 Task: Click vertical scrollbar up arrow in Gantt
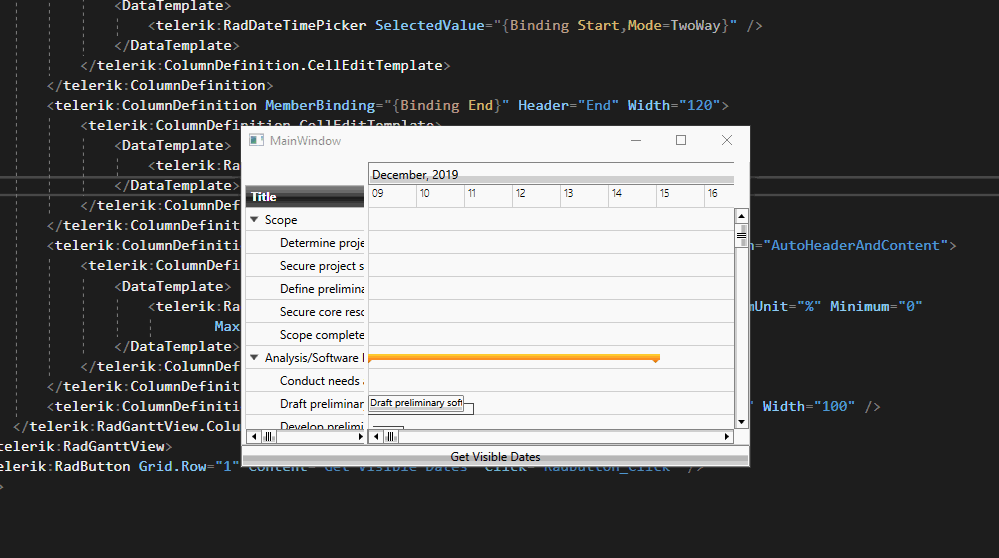742,215
